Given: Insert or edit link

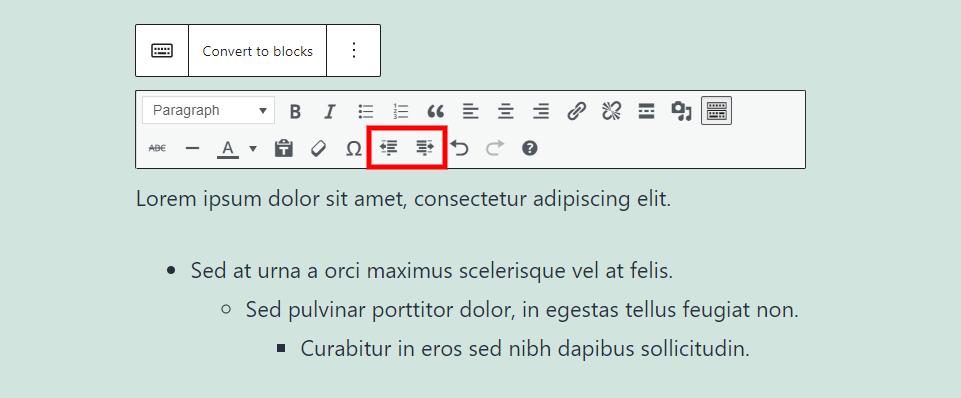Looking at the screenshot, I should 576,112.
